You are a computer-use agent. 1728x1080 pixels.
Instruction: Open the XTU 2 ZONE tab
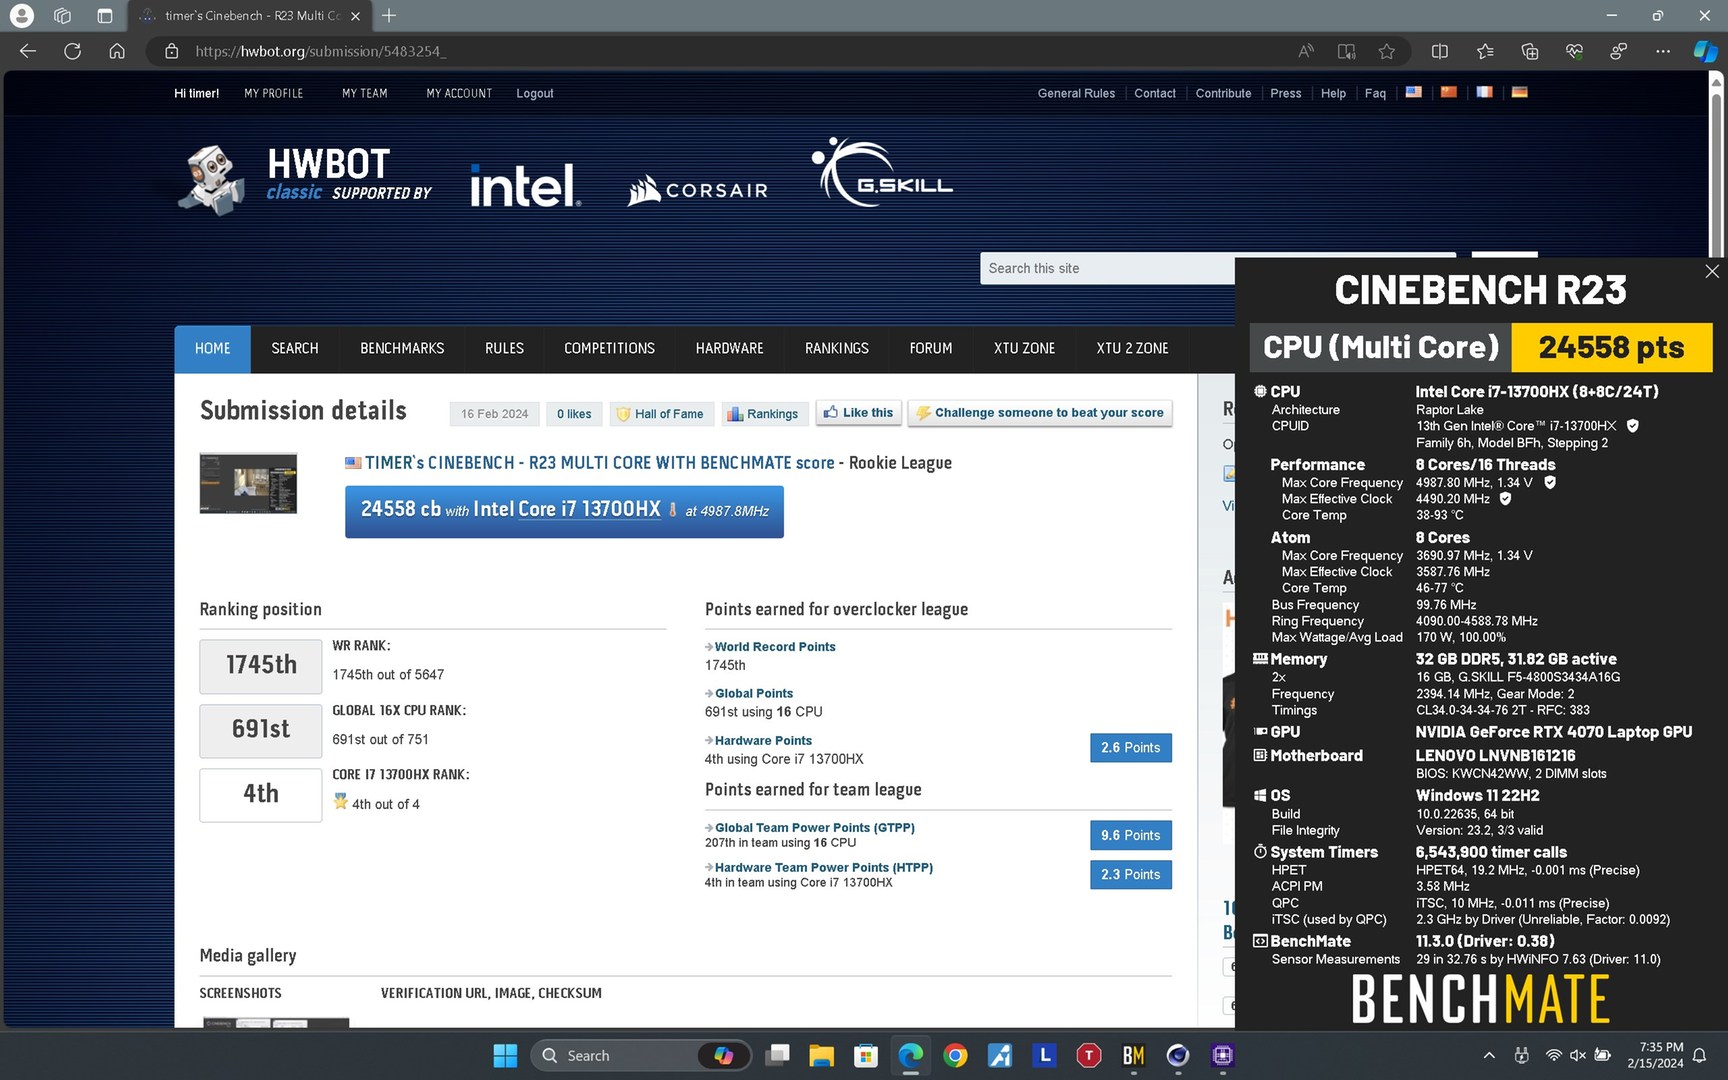click(1132, 349)
